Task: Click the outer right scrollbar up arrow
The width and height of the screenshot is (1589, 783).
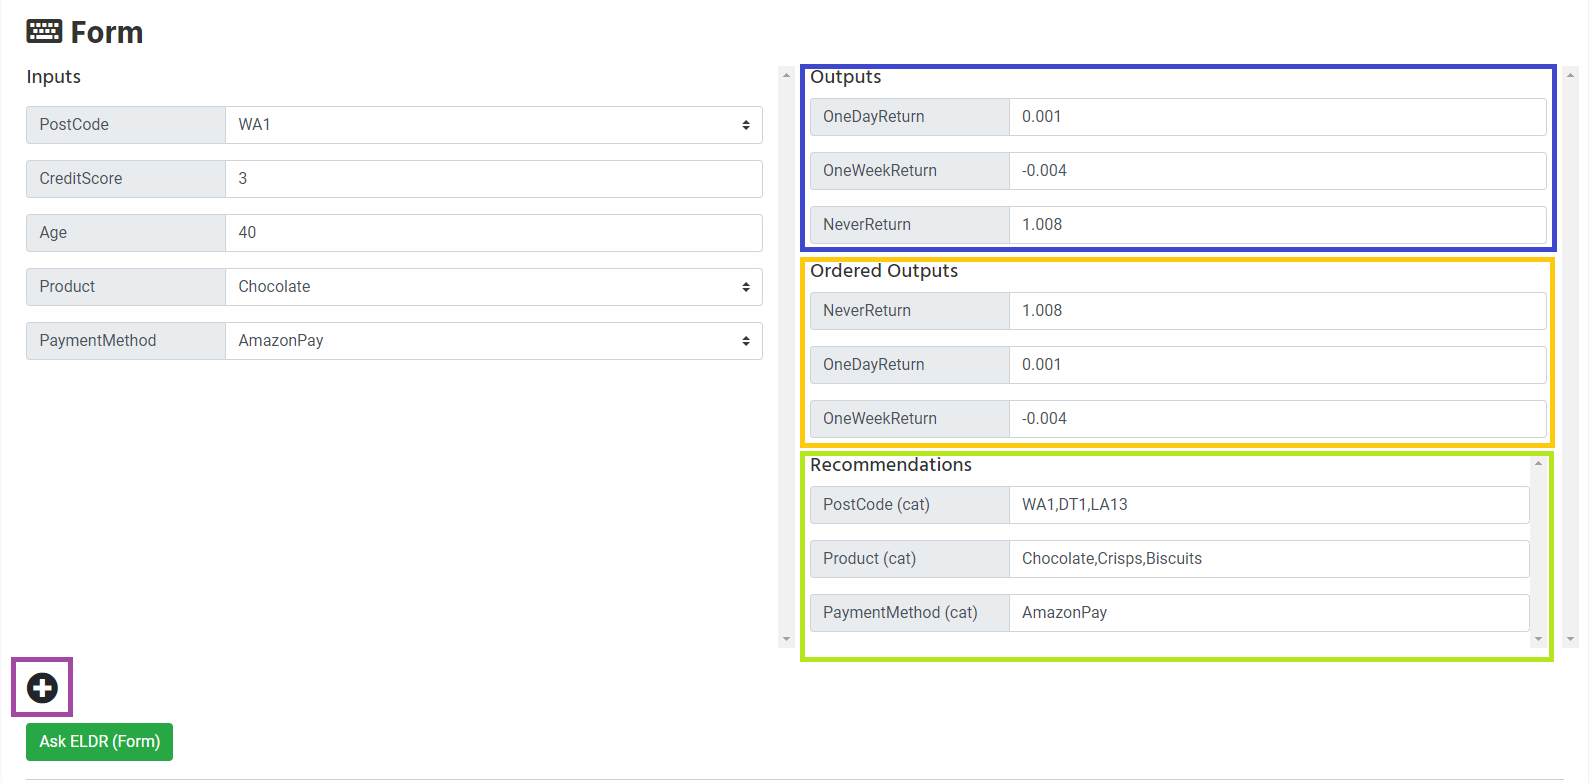Action: coord(1571,75)
